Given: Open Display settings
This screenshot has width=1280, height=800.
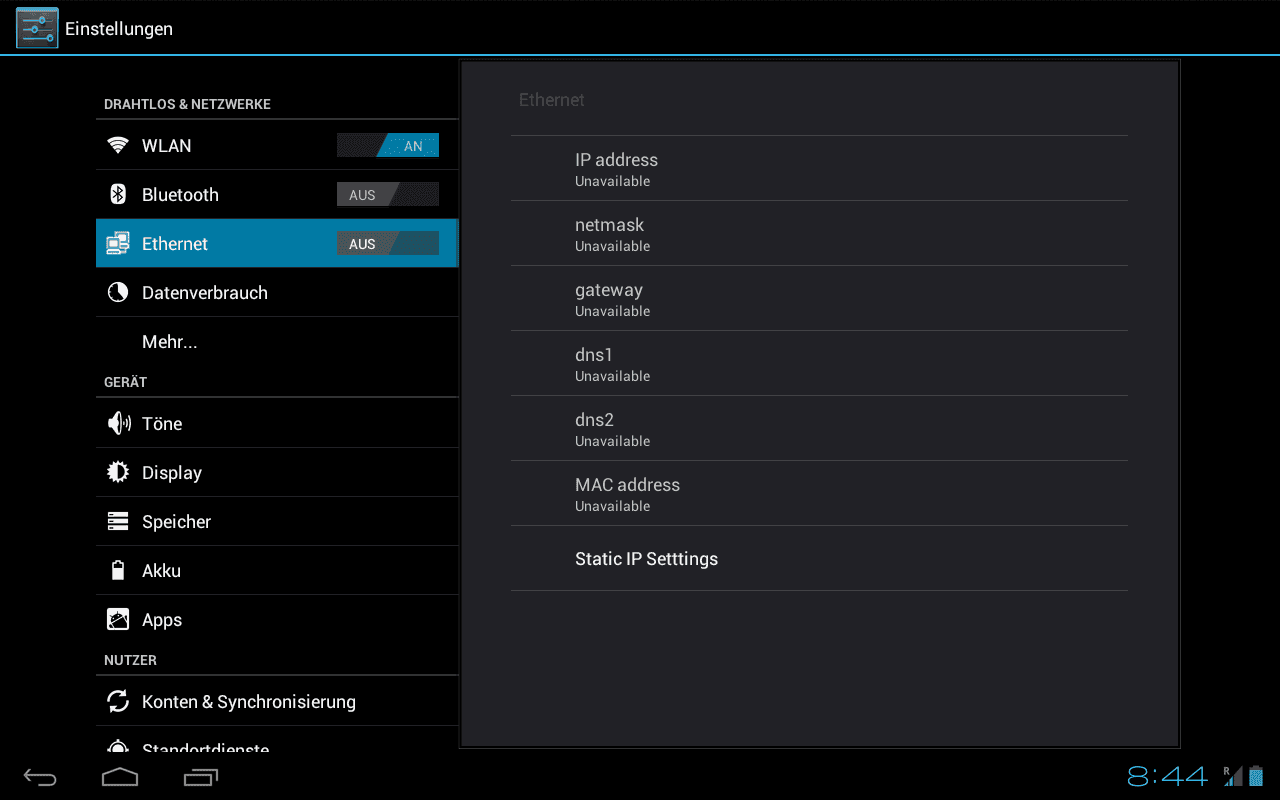Looking at the screenshot, I should [277, 472].
